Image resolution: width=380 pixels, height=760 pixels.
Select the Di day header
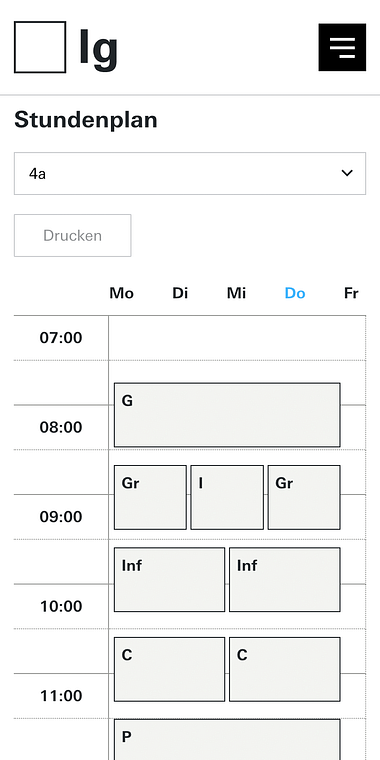180,293
